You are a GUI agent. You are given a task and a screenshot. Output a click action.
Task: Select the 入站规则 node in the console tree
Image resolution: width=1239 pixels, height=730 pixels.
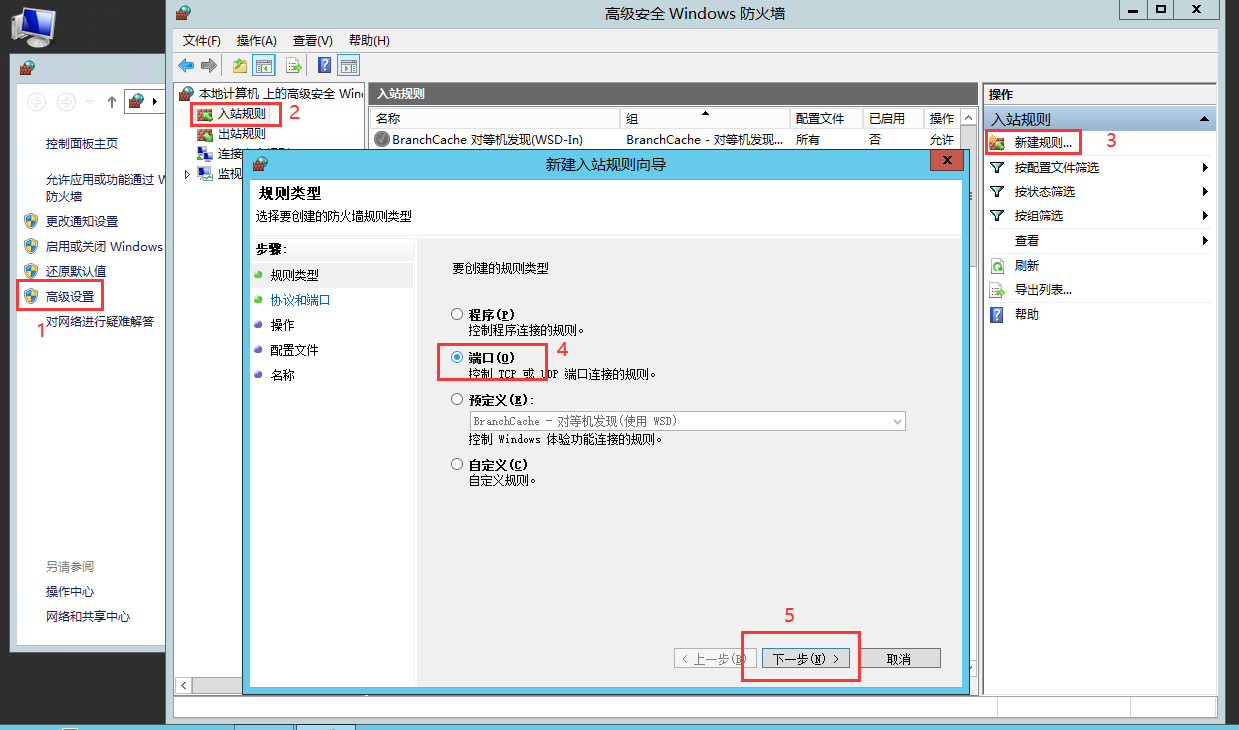(242, 113)
